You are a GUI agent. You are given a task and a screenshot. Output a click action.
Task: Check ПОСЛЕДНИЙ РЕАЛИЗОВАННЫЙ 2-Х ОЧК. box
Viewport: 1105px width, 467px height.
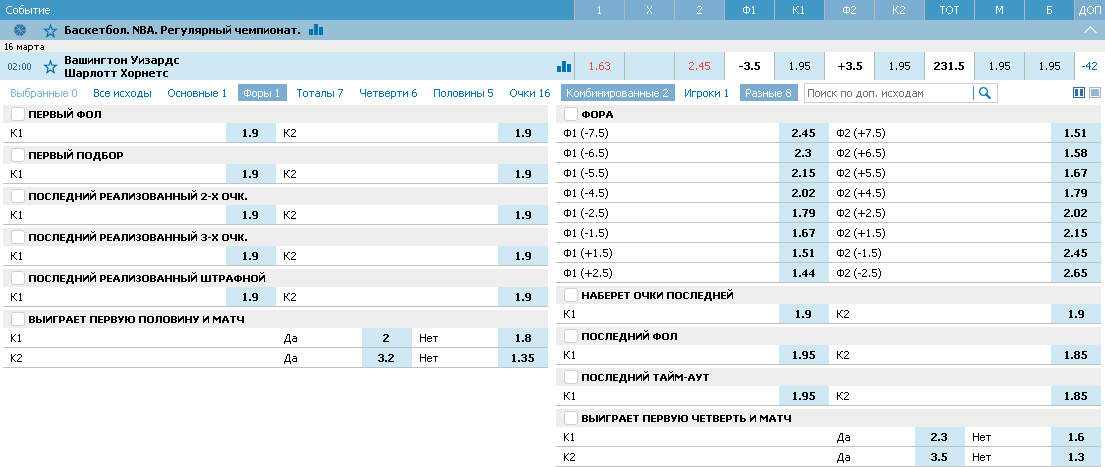(x=18, y=196)
